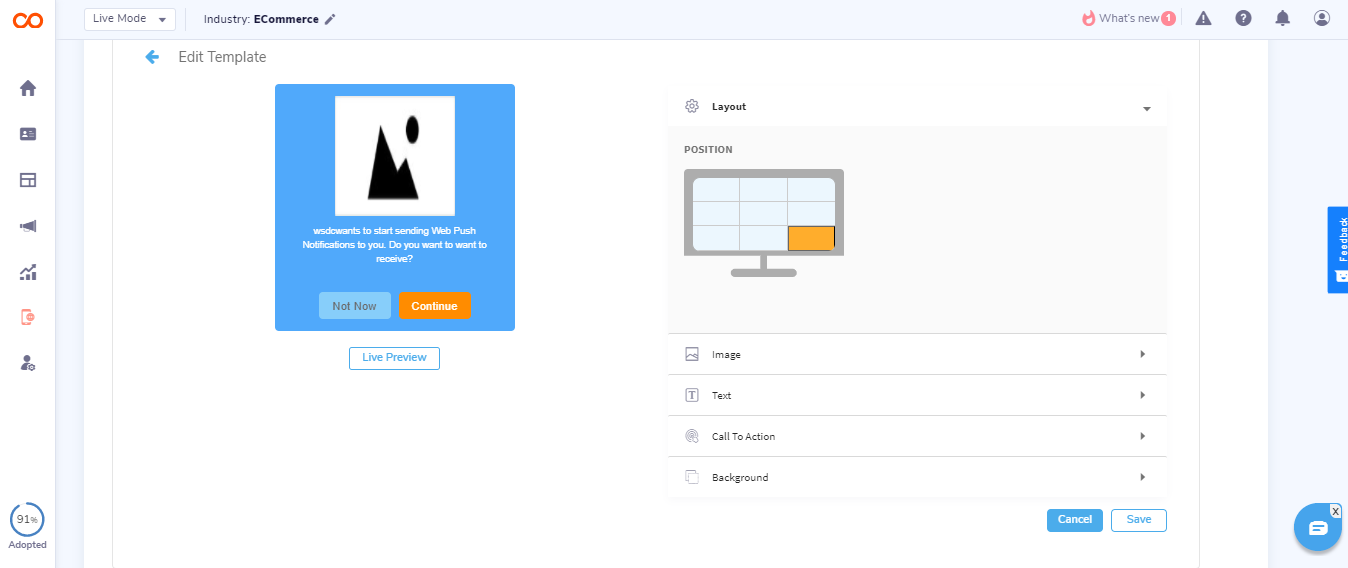Select the top-left position cell on monitor
Screen dimensions: 1348x568
[x=716, y=189]
